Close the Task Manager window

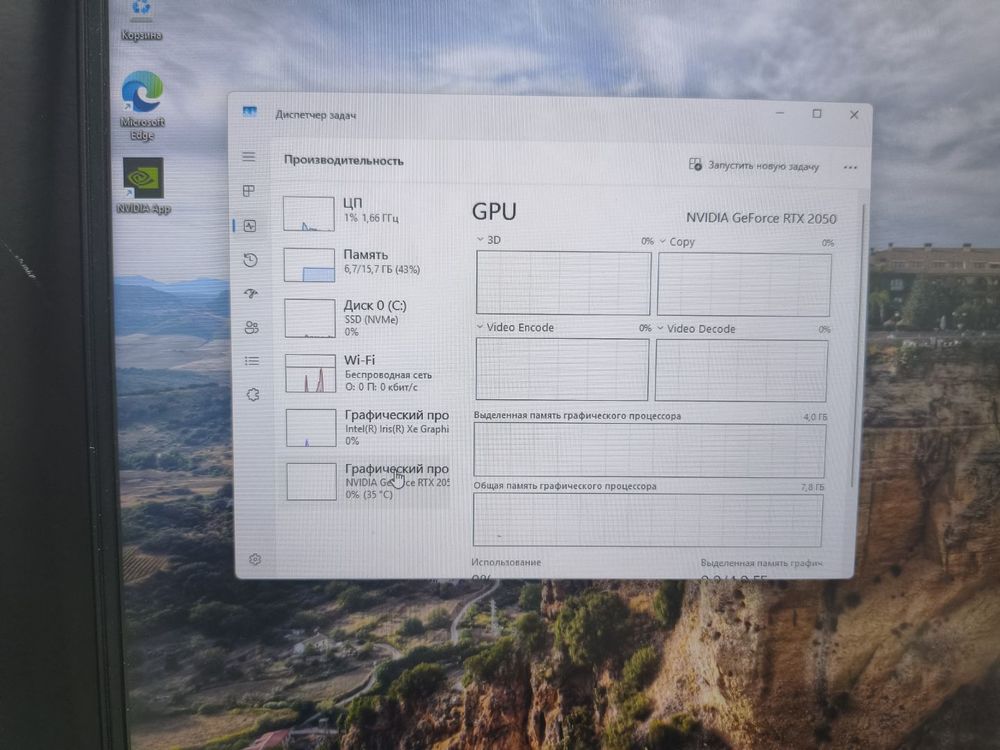pyautogui.click(x=854, y=115)
